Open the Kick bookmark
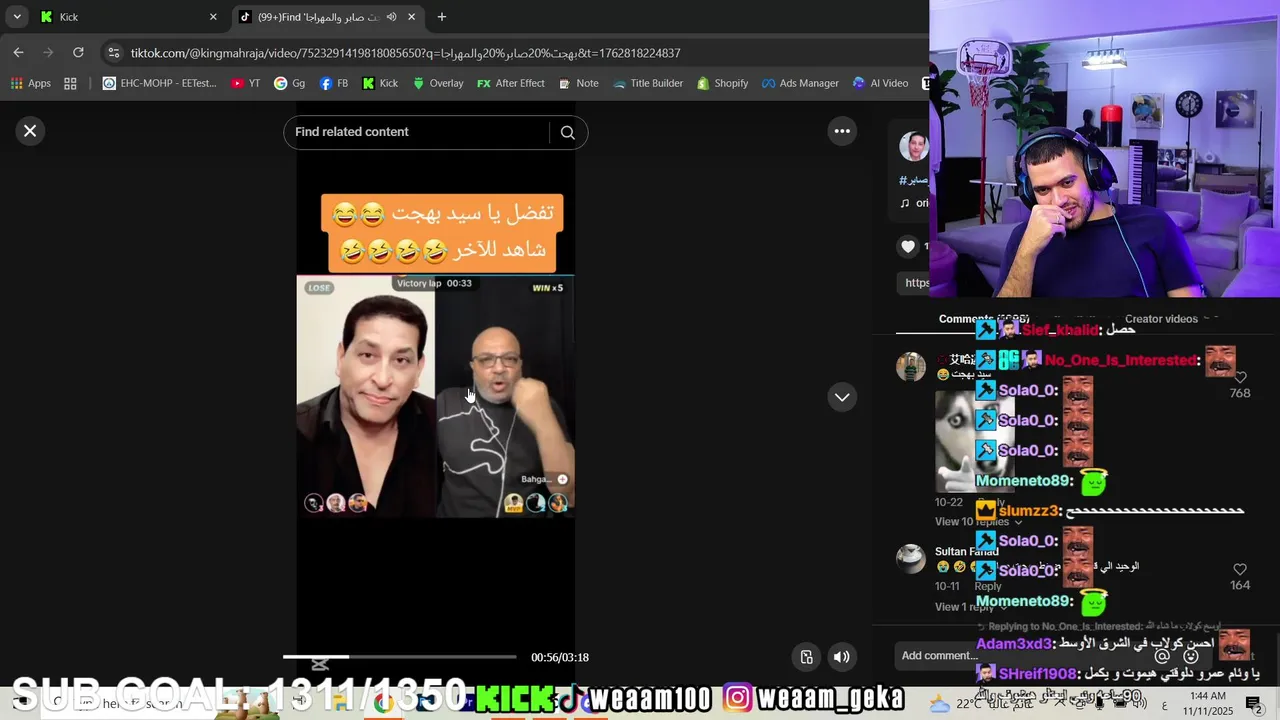This screenshot has height=720, width=1280. point(379,83)
